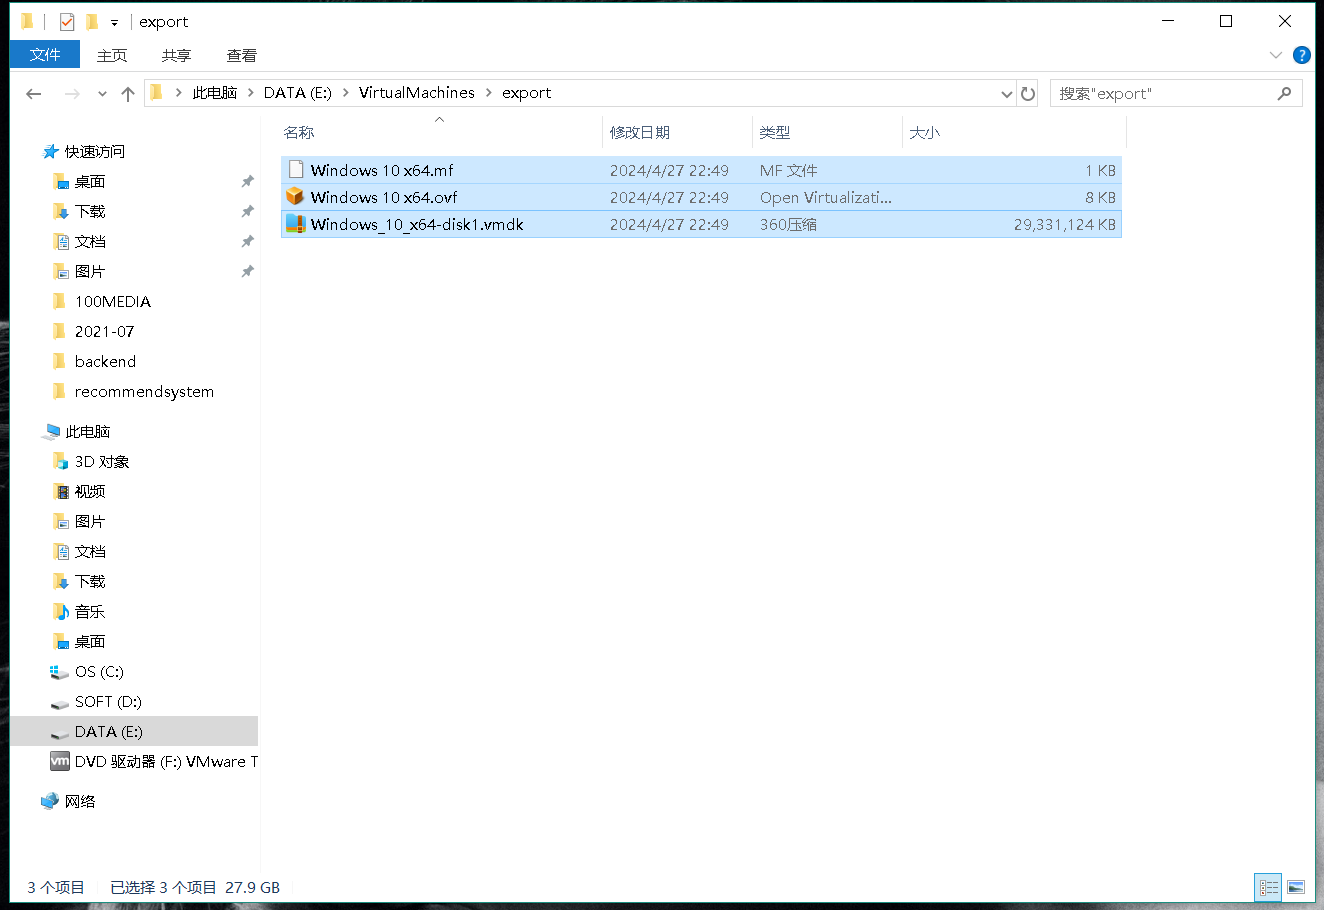Switch to the 主页 ribbon tab

pyautogui.click(x=112, y=55)
